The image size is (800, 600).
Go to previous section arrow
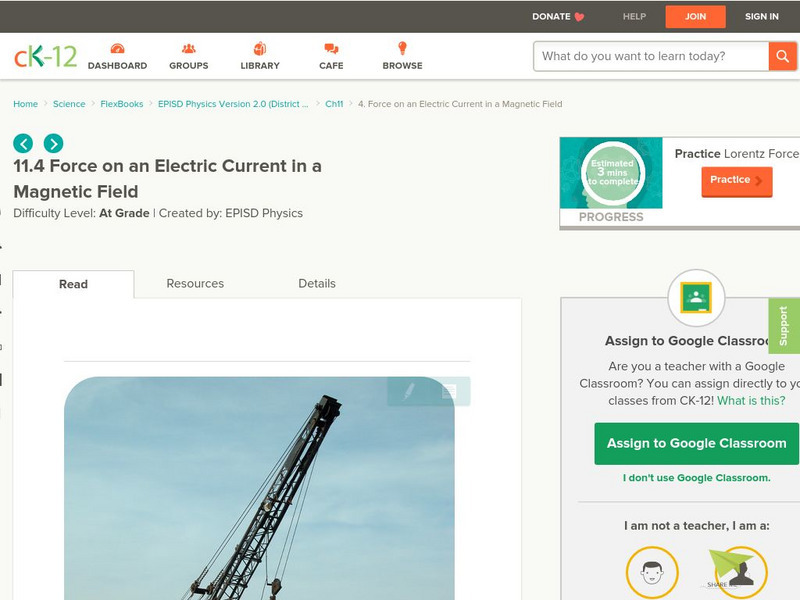click(23, 143)
